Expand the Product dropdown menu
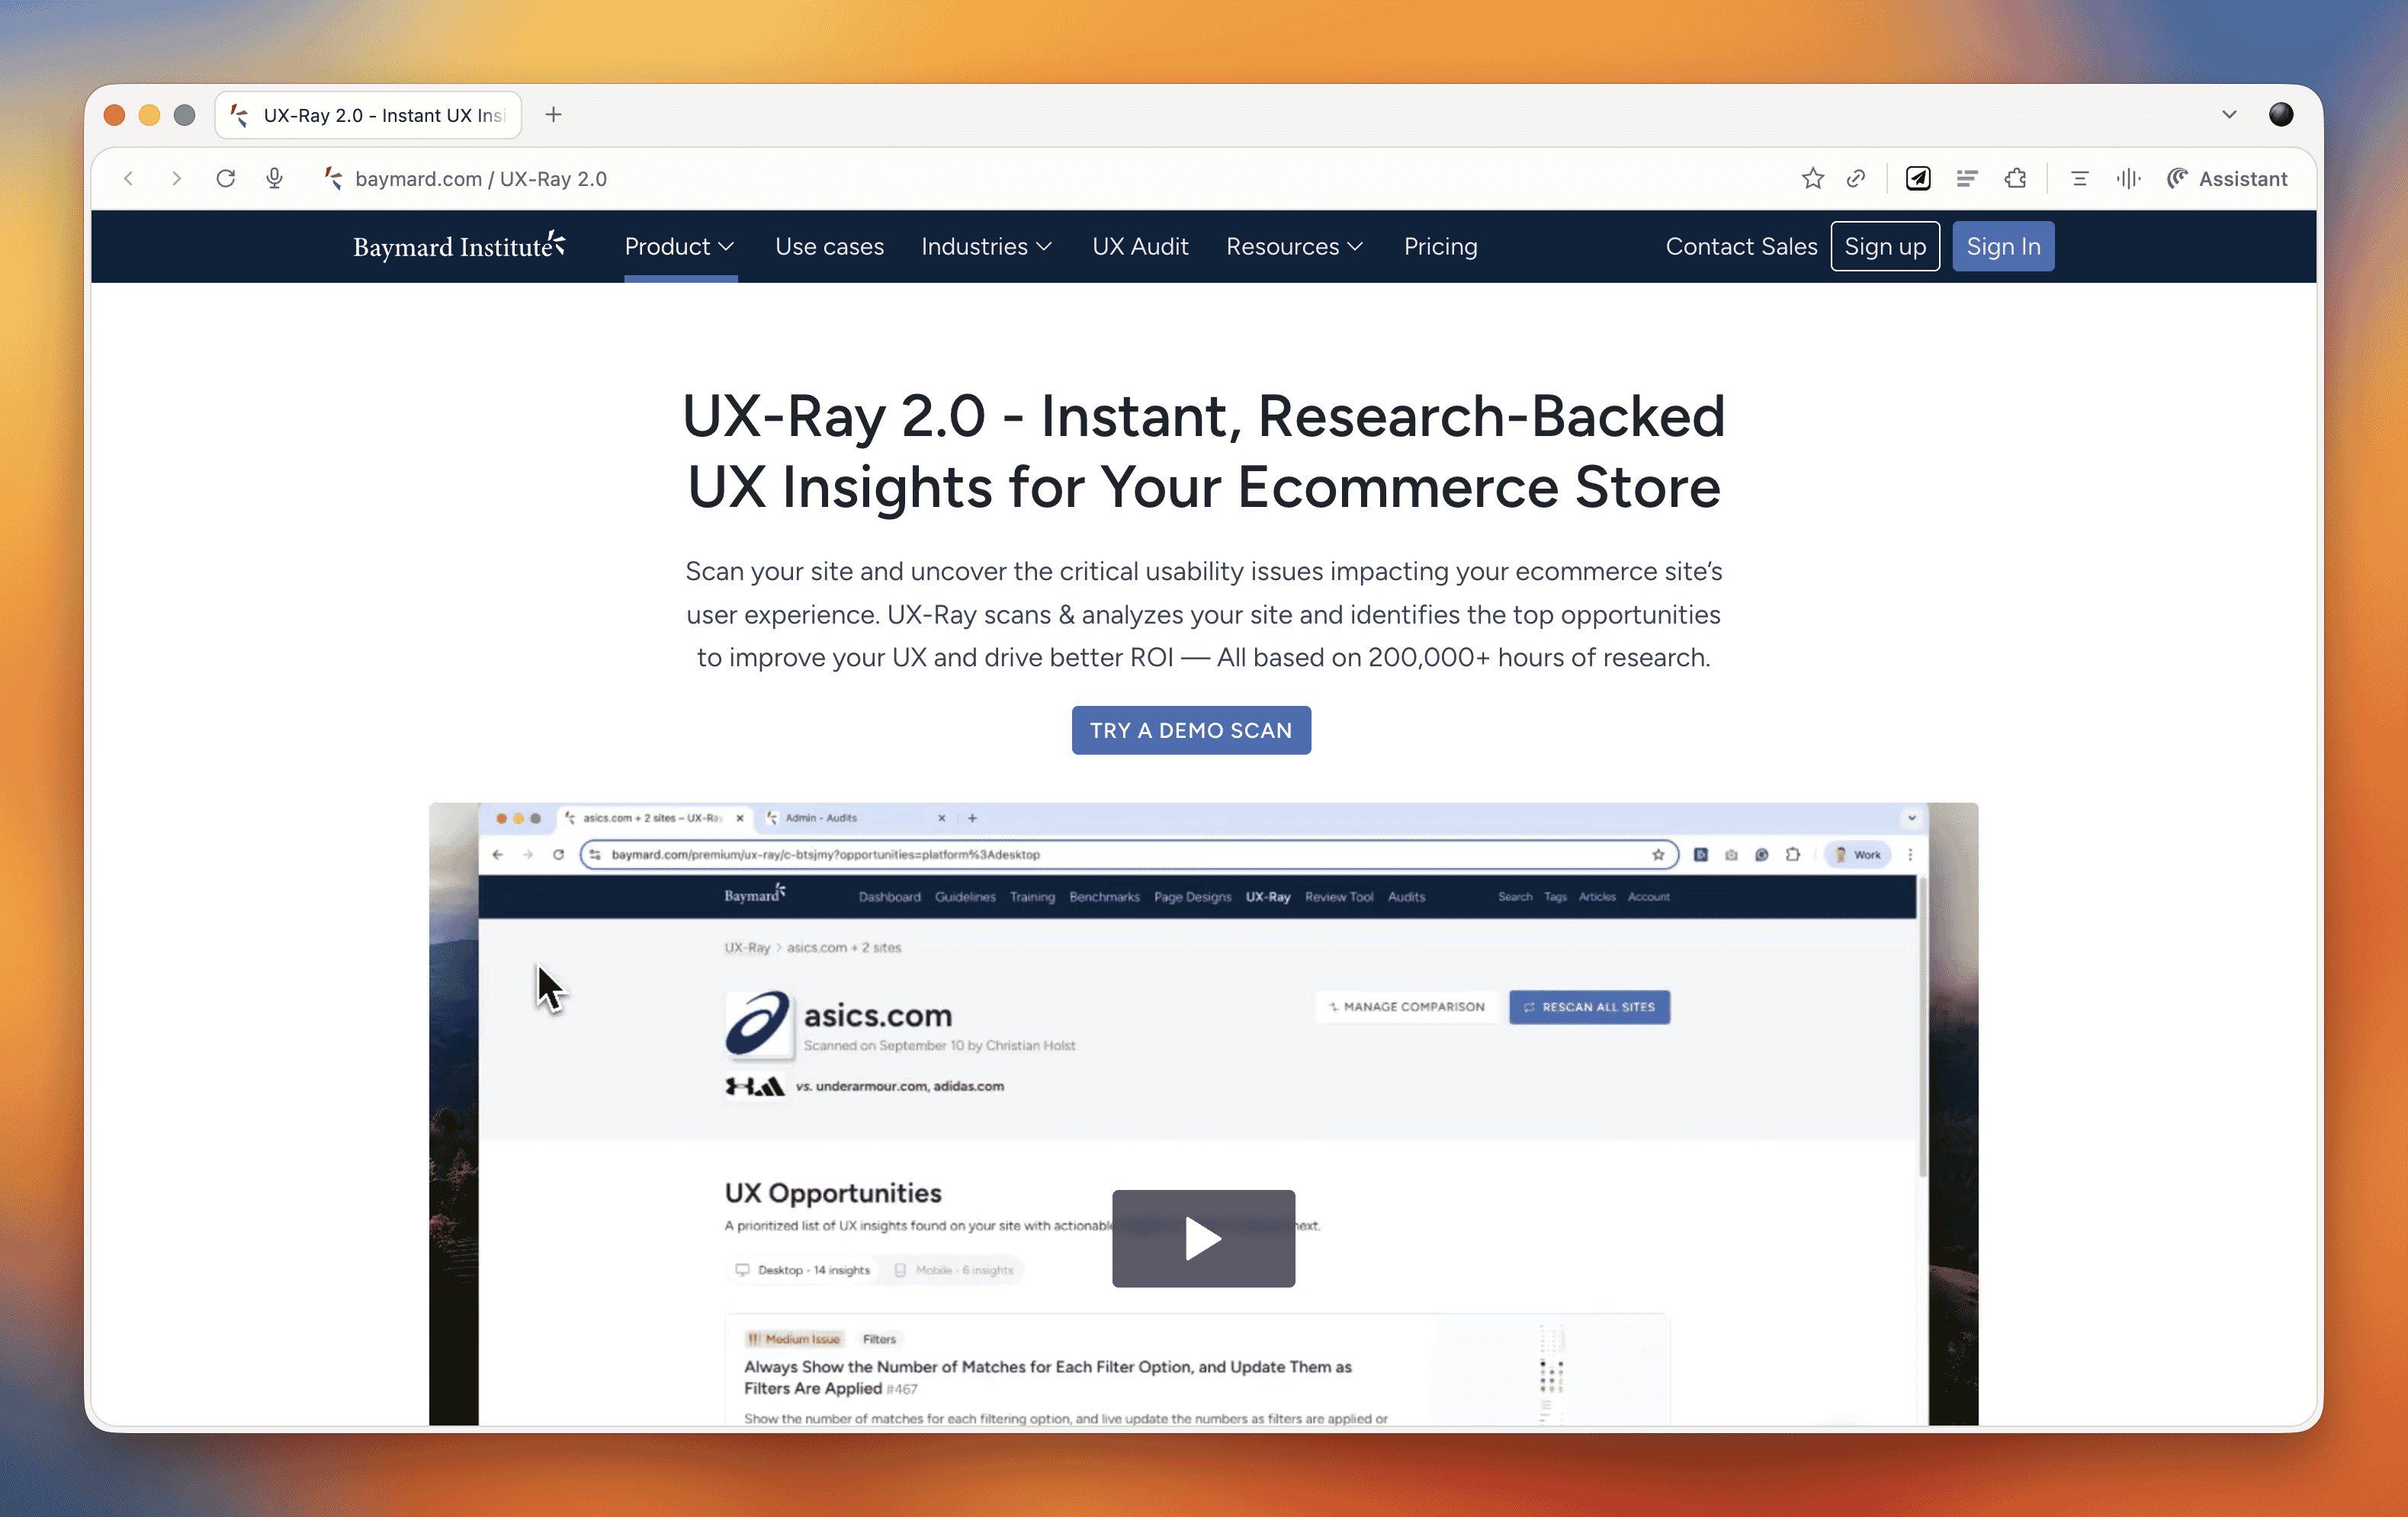 click(679, 247)
